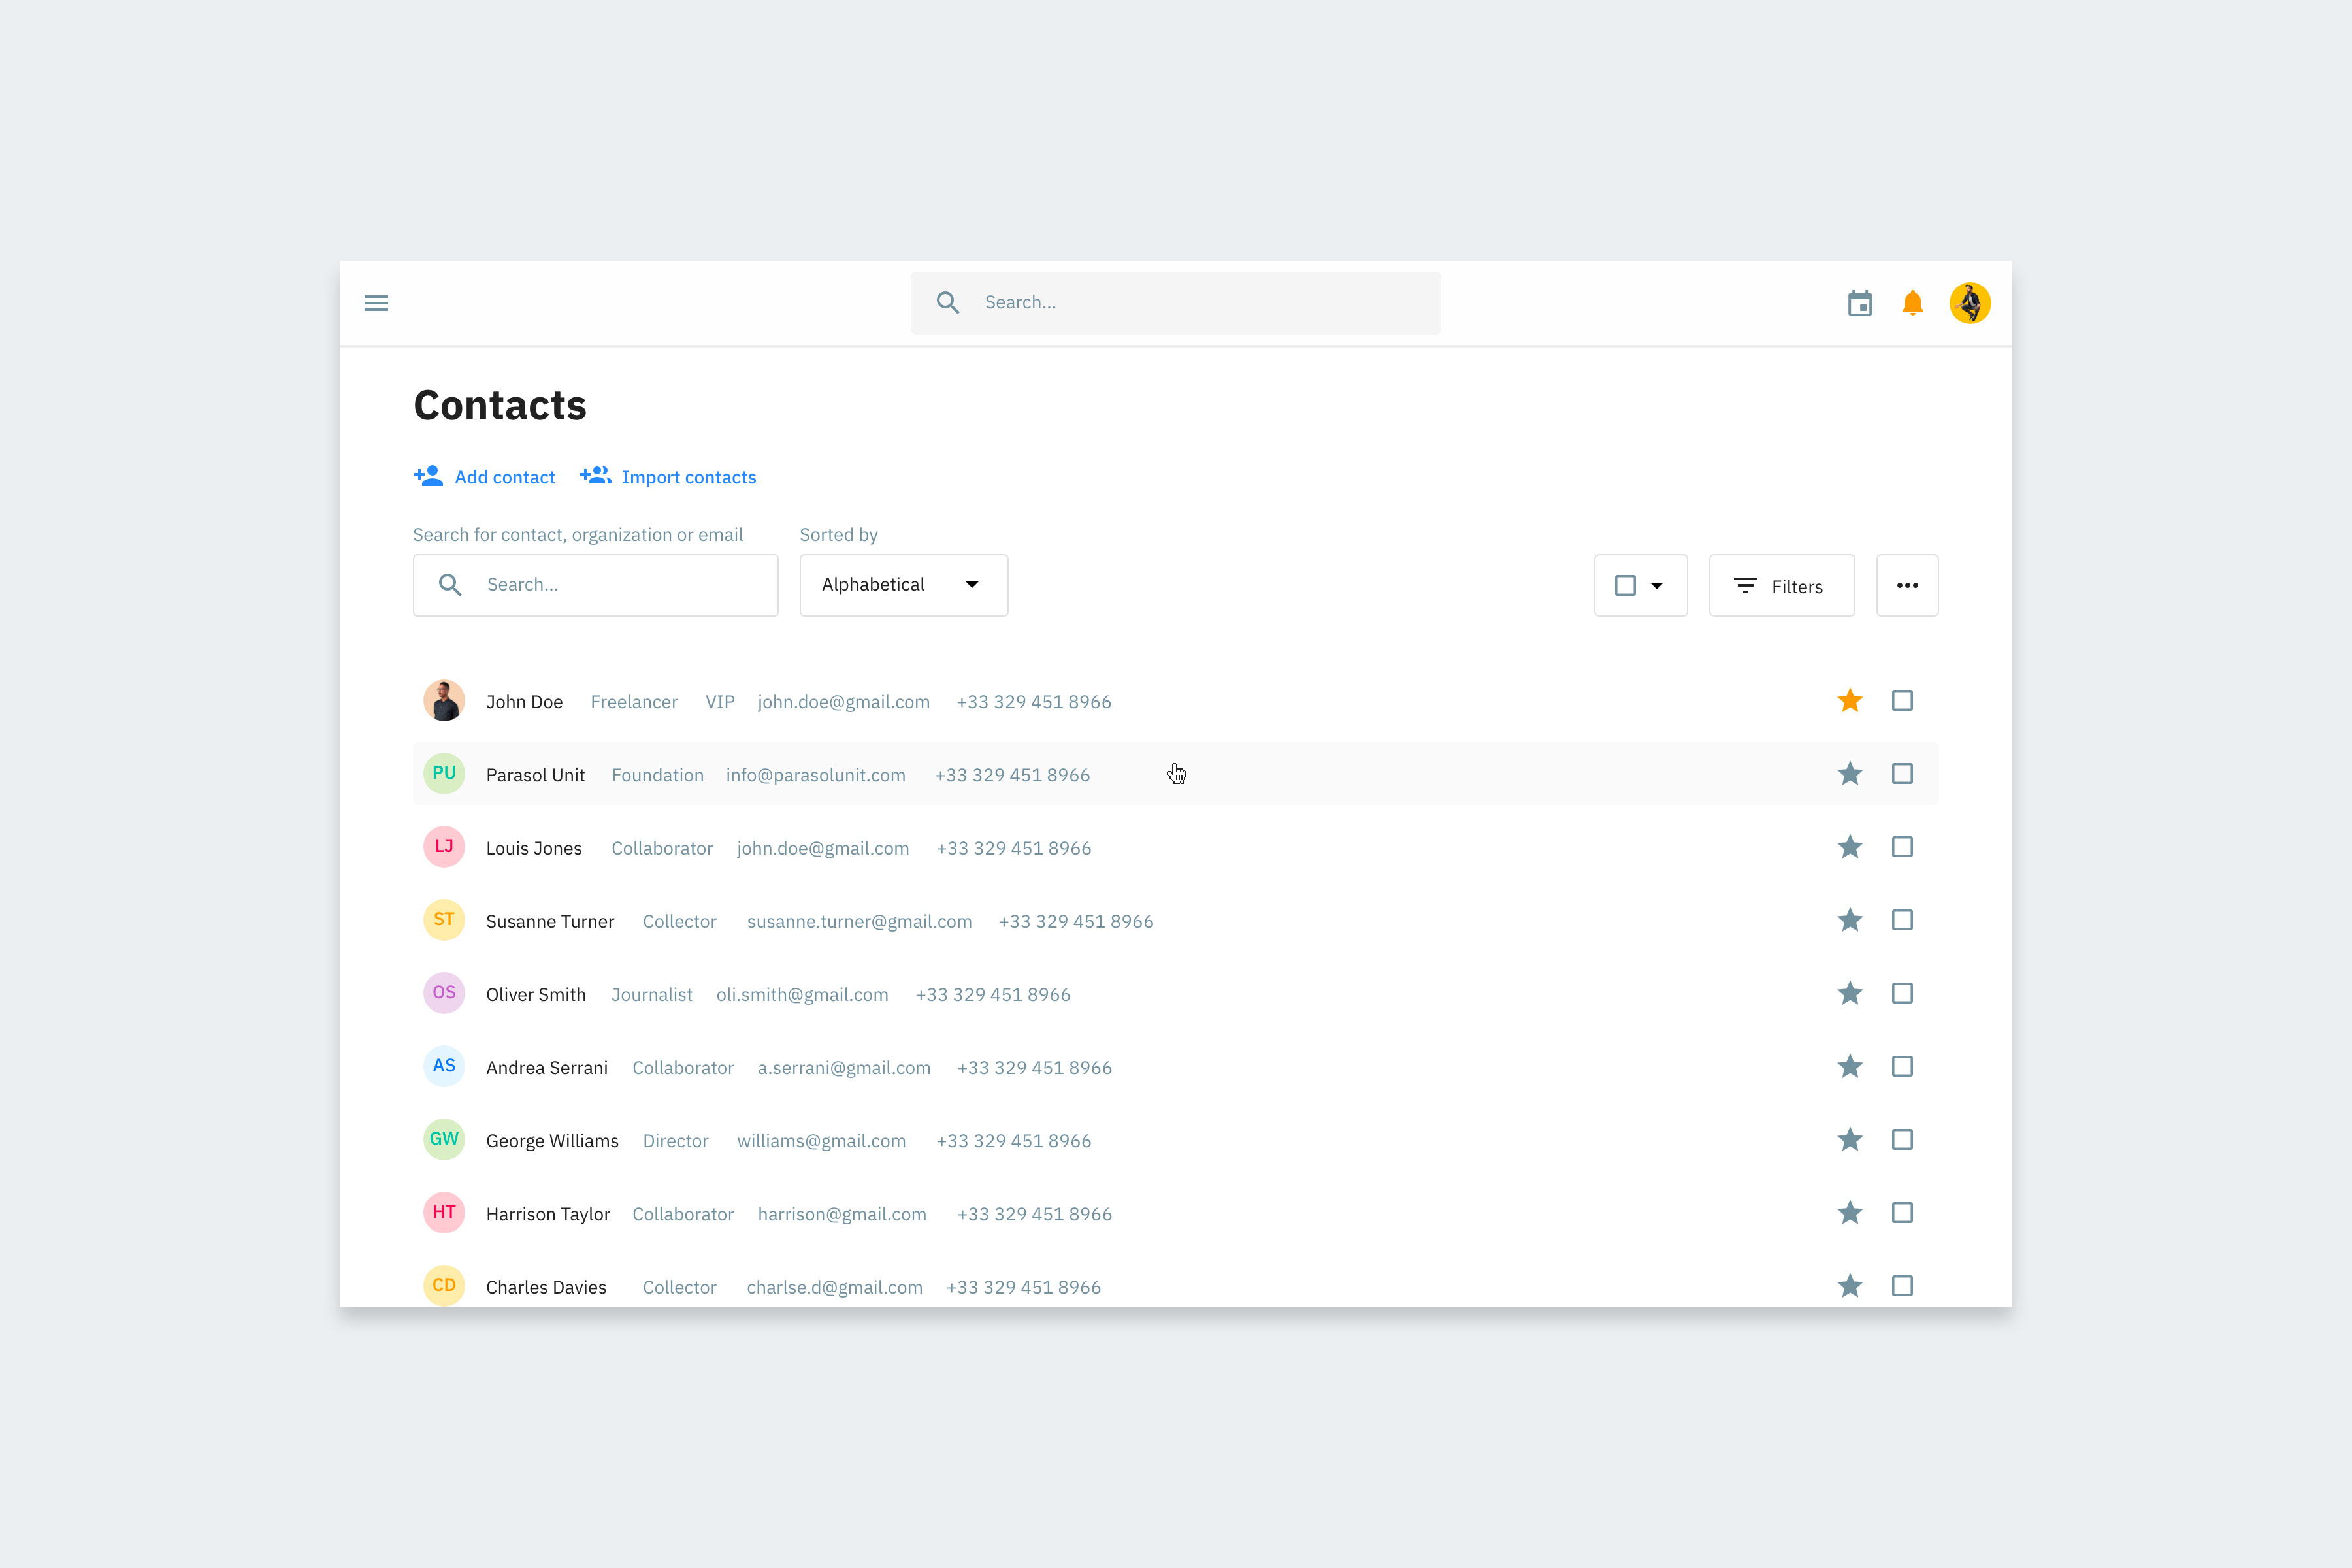Click the LJ avatar for Louis Jones
The width and height of the screenshot is (2352, 1568).
tap(444, 847)
